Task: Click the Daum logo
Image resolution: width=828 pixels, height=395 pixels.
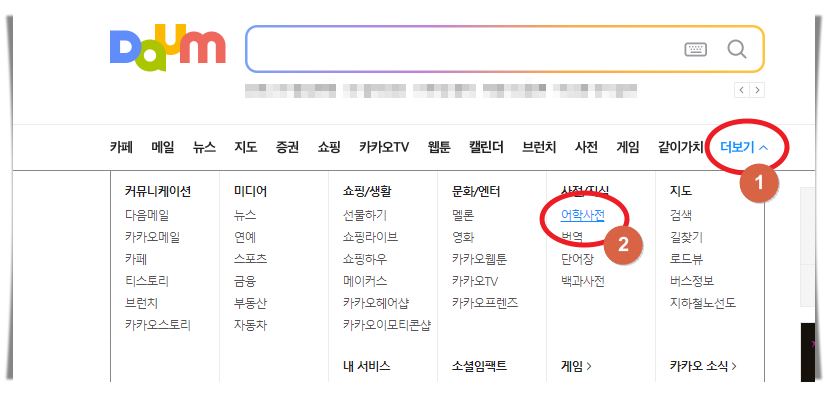Action: pos(168,48)
